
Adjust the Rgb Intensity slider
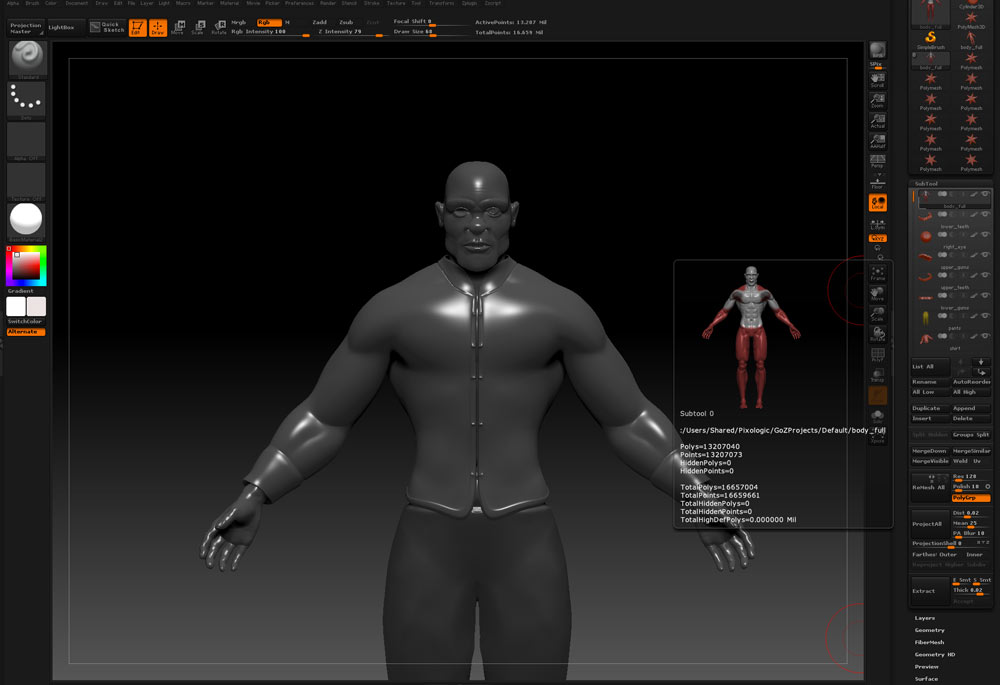point(270,32)
